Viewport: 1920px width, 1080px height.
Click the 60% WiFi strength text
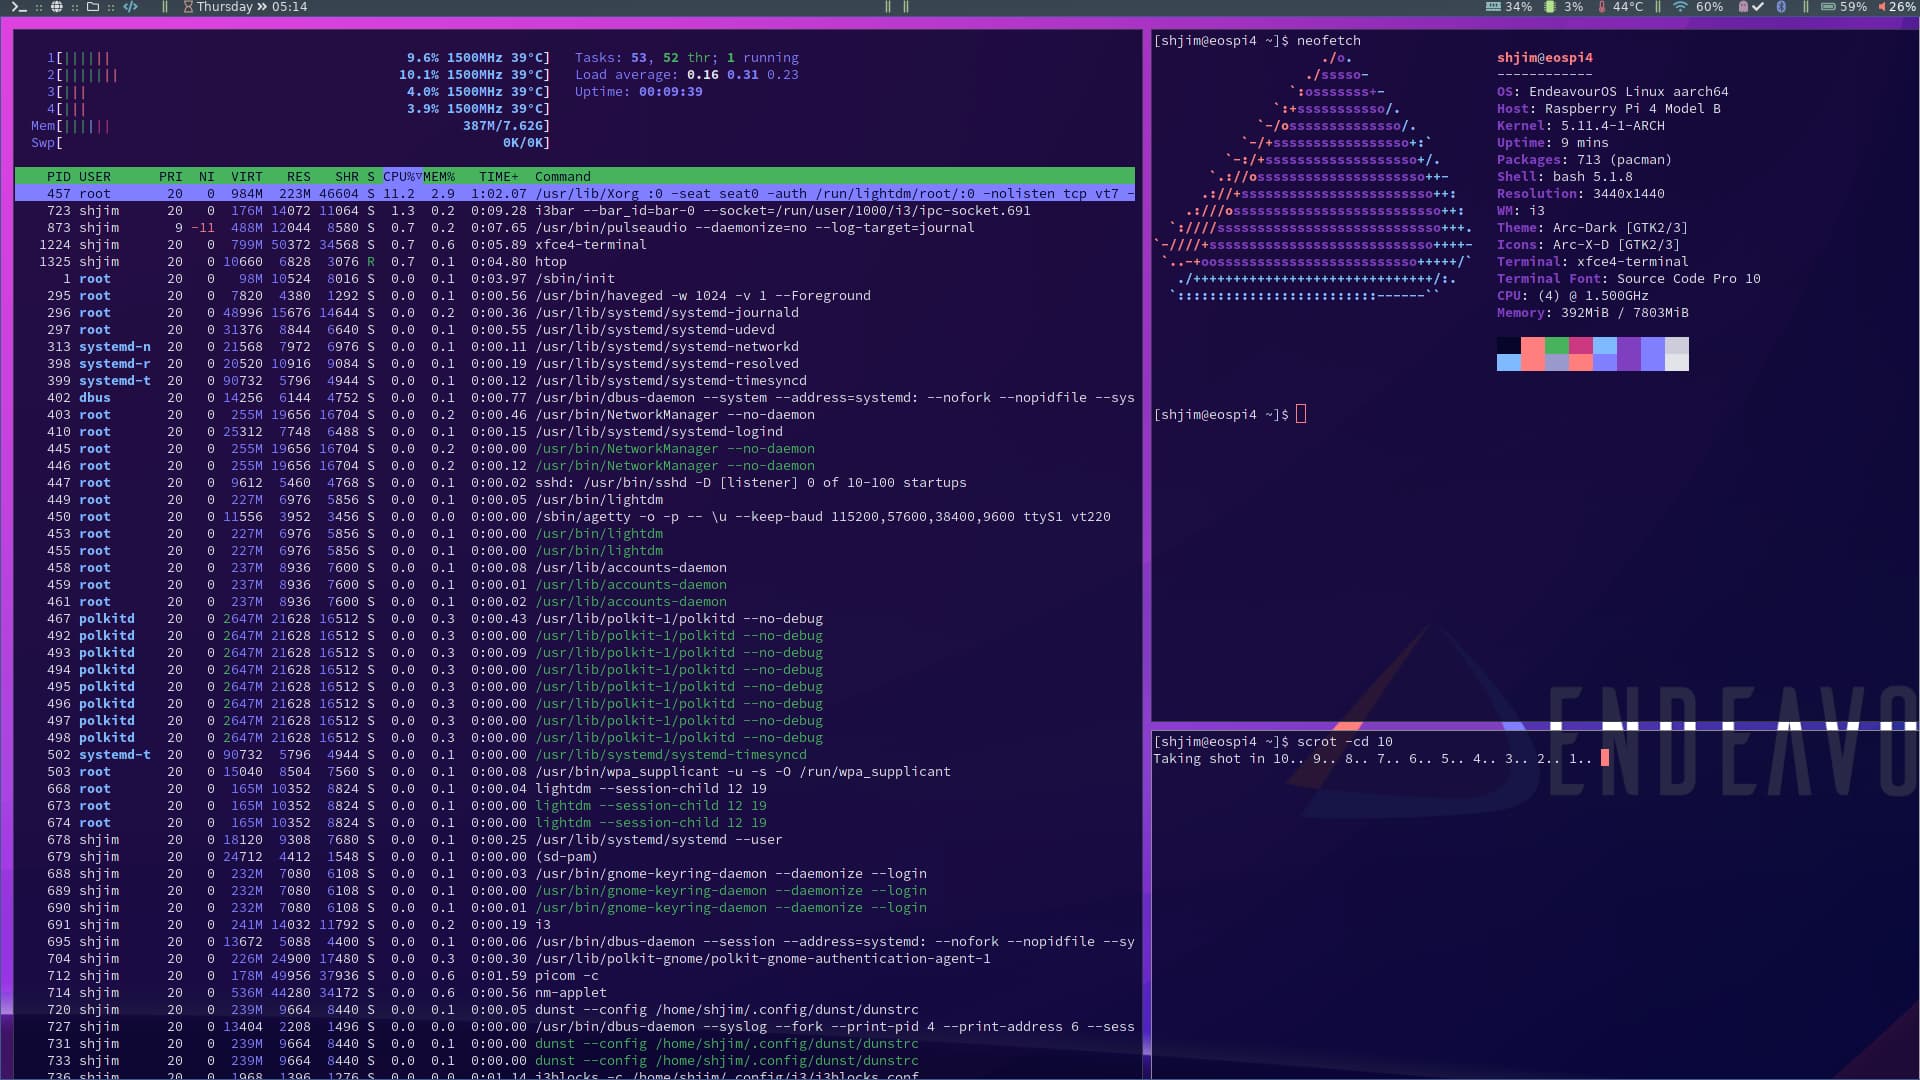pyautogui.click(x=1709, y=7)
